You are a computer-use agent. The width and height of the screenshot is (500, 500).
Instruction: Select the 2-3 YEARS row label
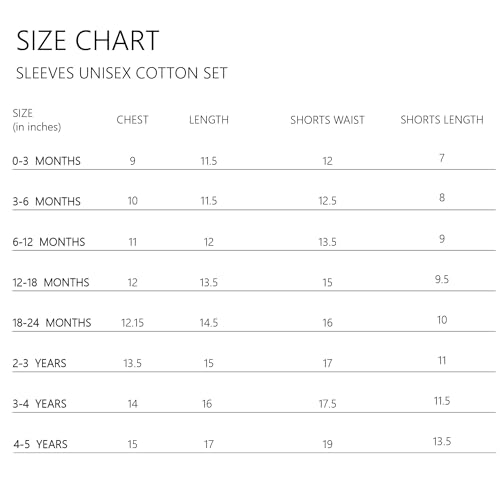[39, 363]
